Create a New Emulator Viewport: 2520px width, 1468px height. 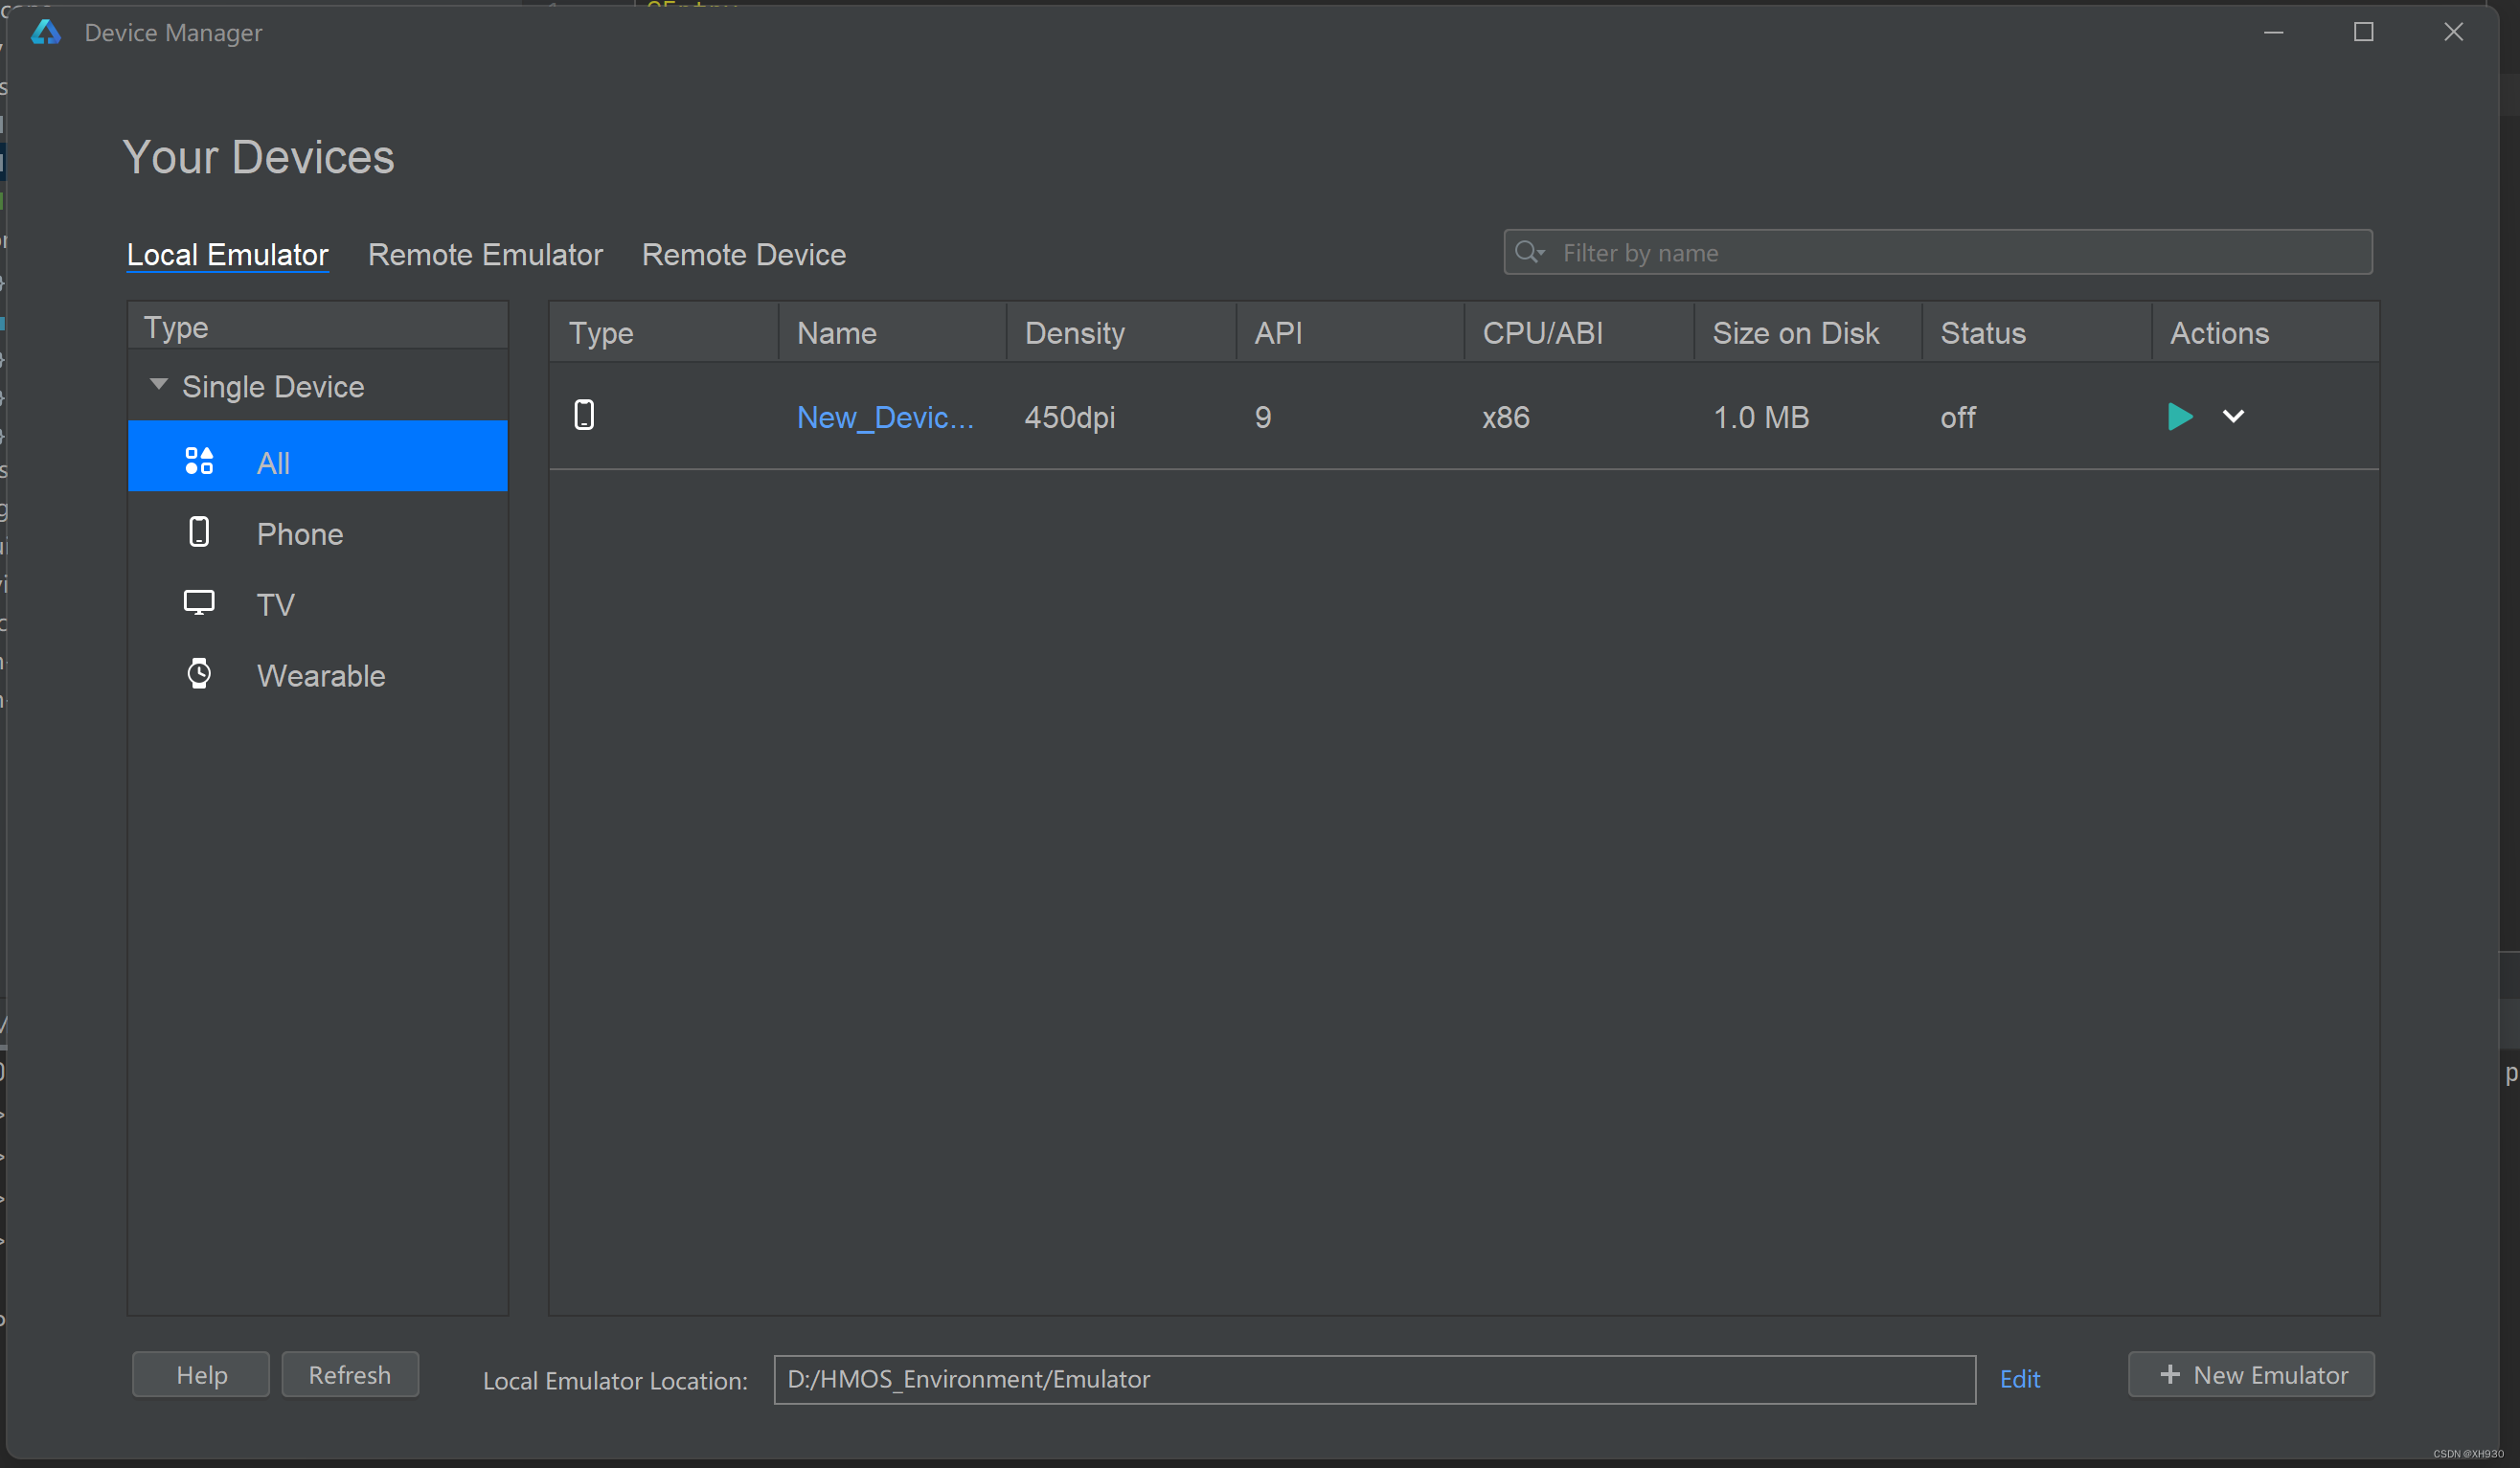[2251, 1375]
